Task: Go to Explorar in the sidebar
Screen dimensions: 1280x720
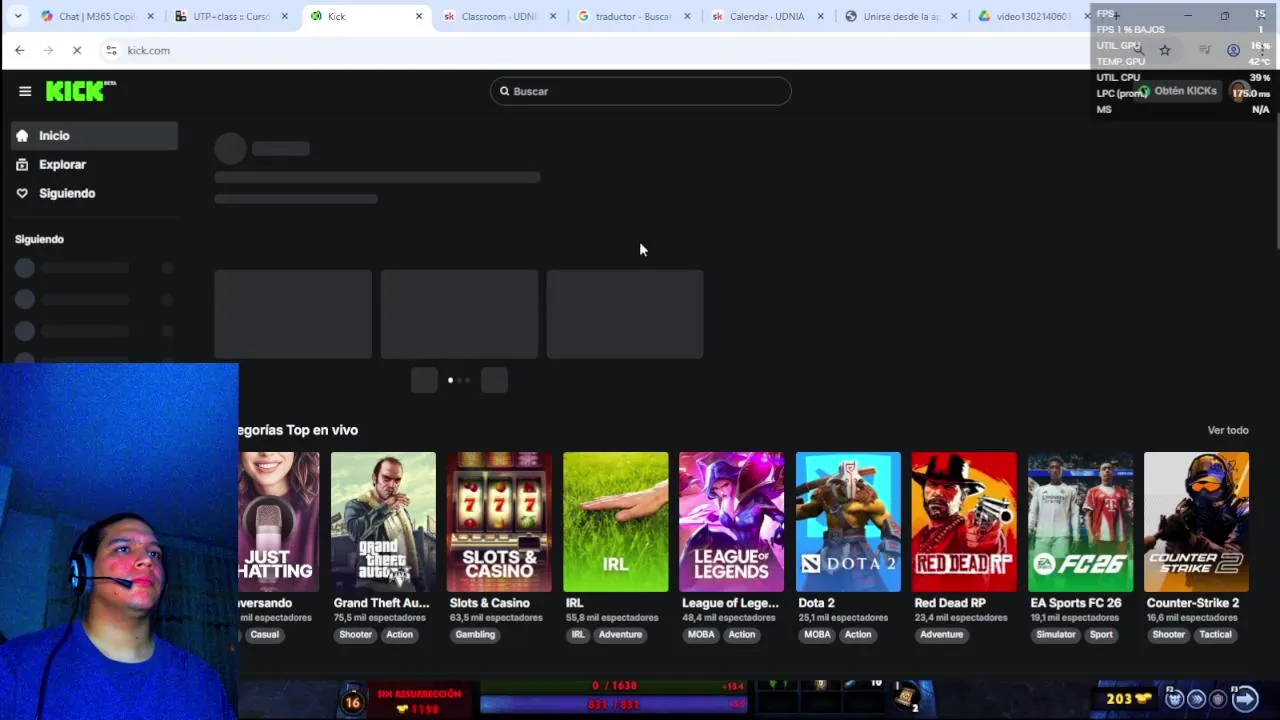Action: click(x=94, y=165)
